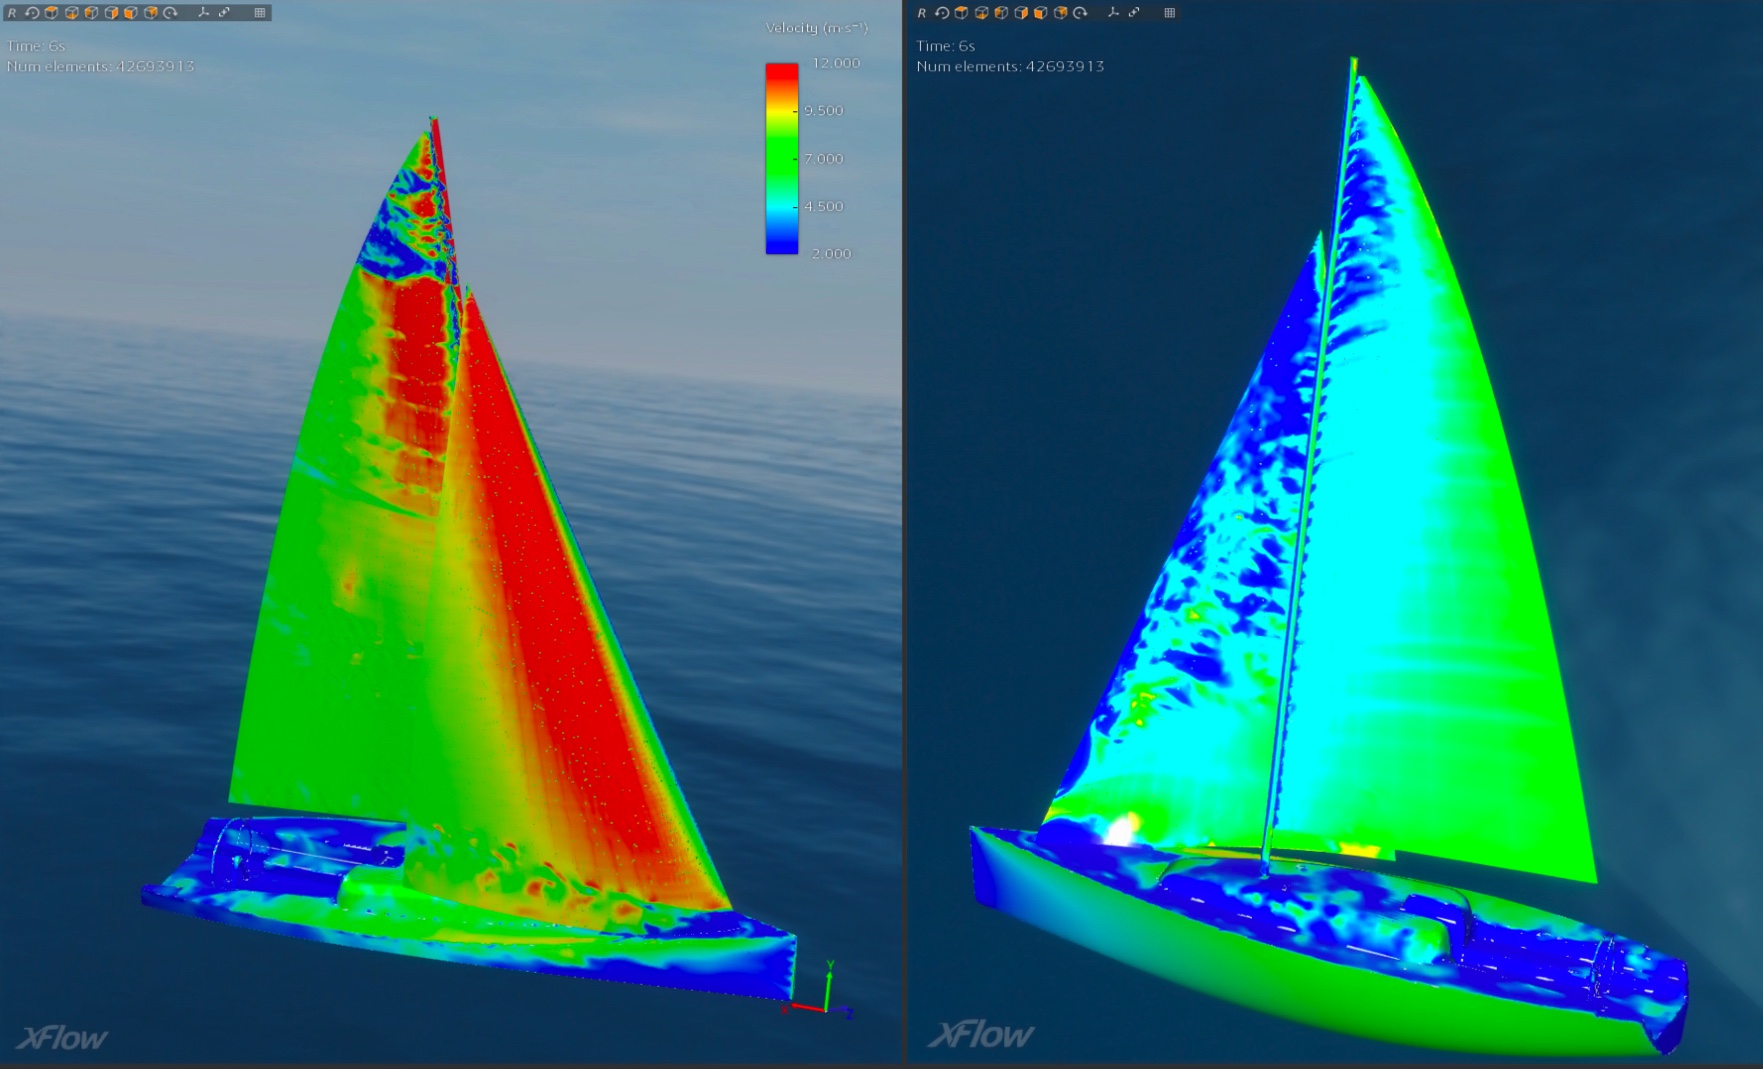1763x1069 pixels.
Task: Rotate right viewport counterclockwise using toolbar arrow
Action: tap(942, 13)
